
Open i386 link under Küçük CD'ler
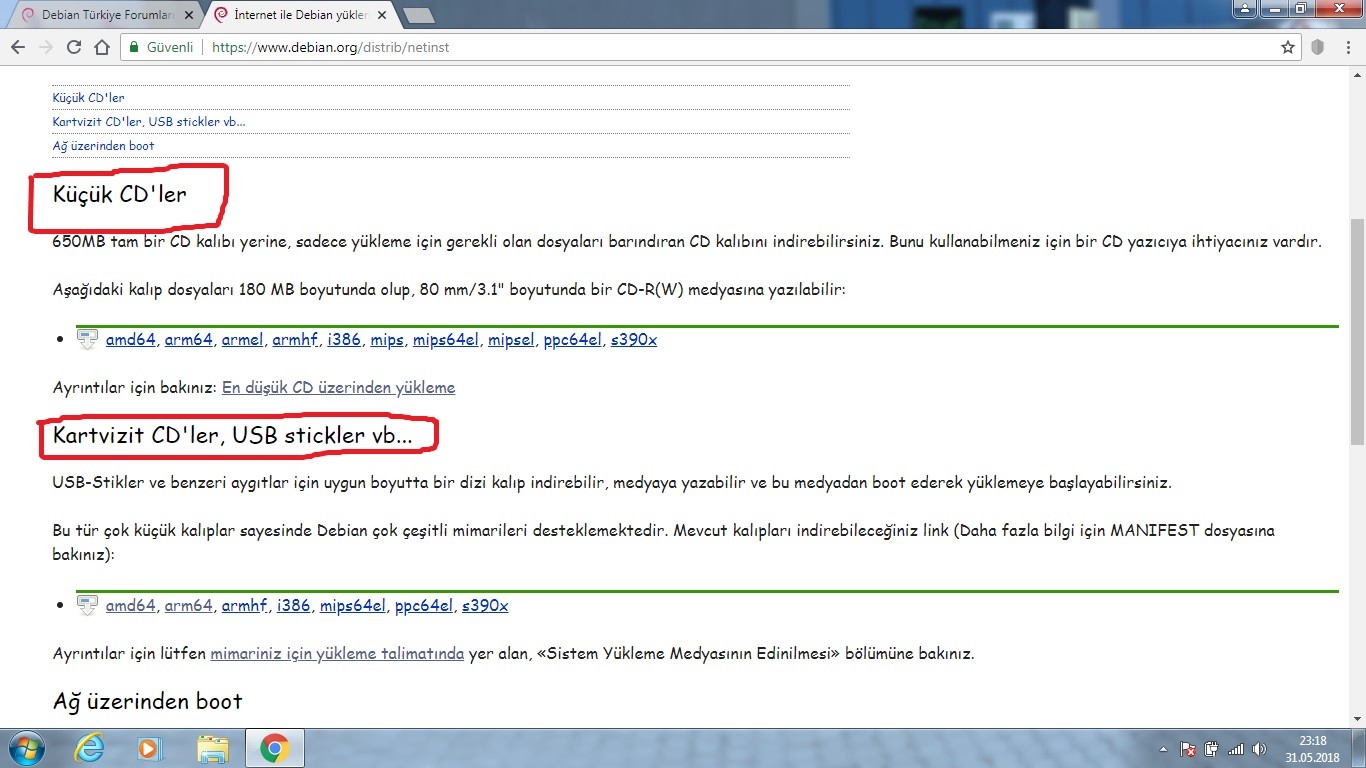[344, 340]
